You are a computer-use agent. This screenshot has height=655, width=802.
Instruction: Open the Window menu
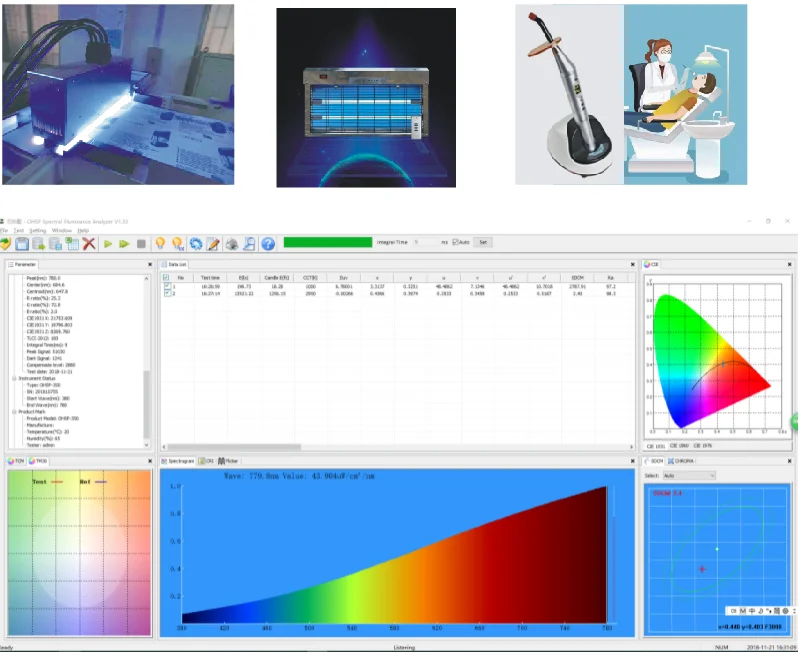(61, 231)
